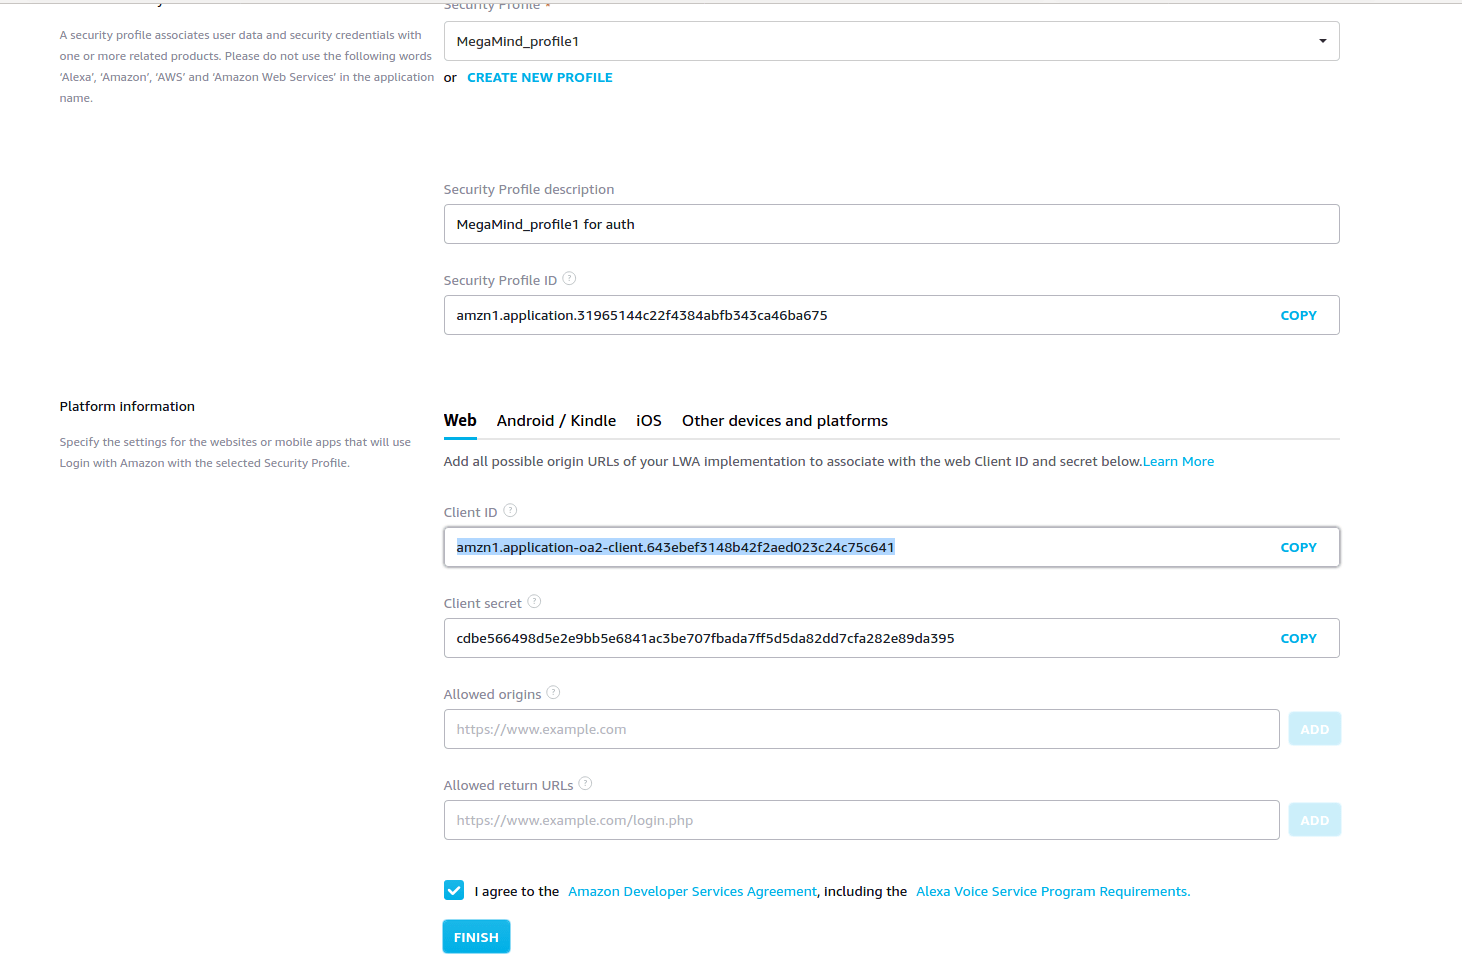Open the Alexa Voice Service Program Requirements
The height and width of the screenshot is (980, 1462).
(1052, 891)
